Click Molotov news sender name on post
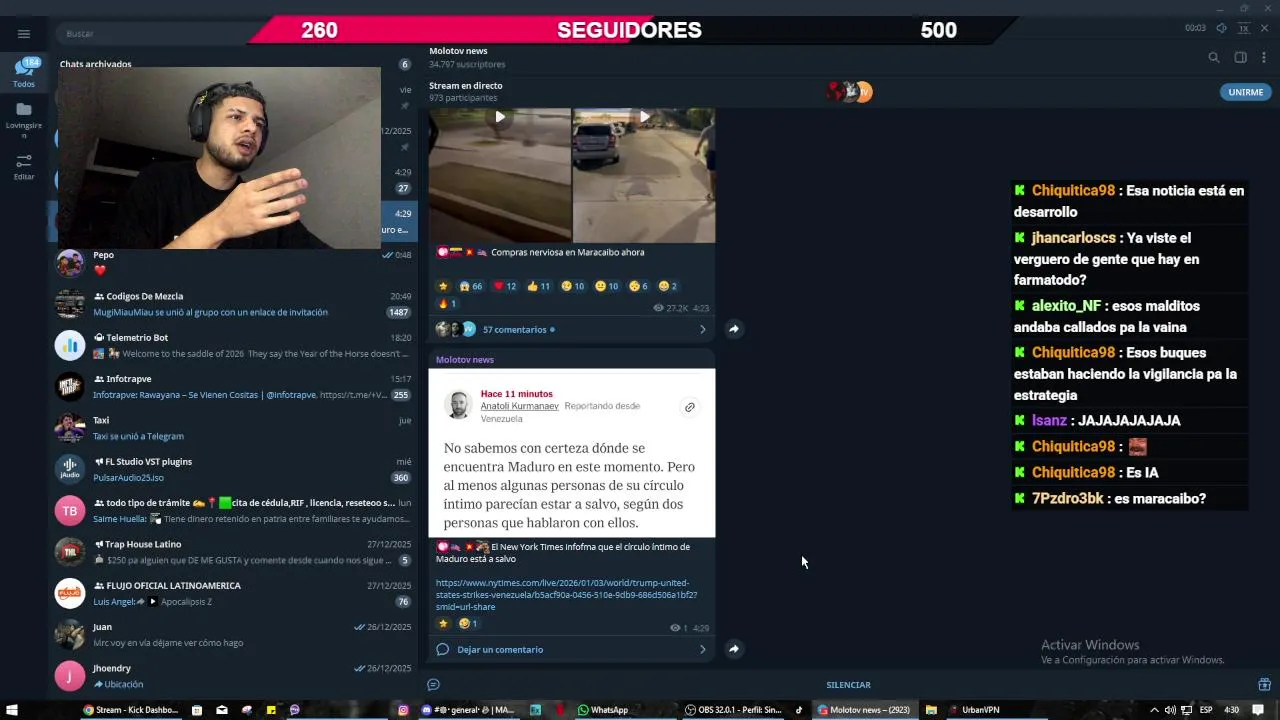The height and width of the screenshot is (720, 1280). click(464, 360)
